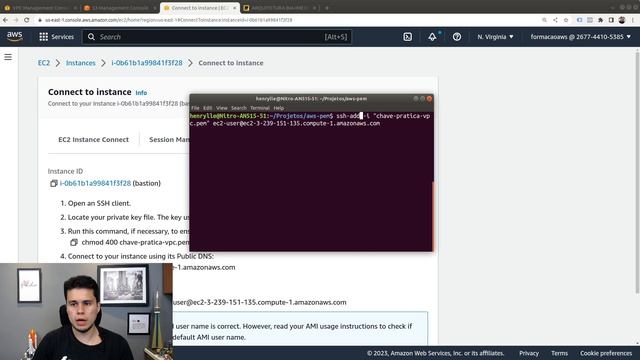This screenshot has width=640, height=360.
Task: Click the terminal command line text
Action: (310, 120)
